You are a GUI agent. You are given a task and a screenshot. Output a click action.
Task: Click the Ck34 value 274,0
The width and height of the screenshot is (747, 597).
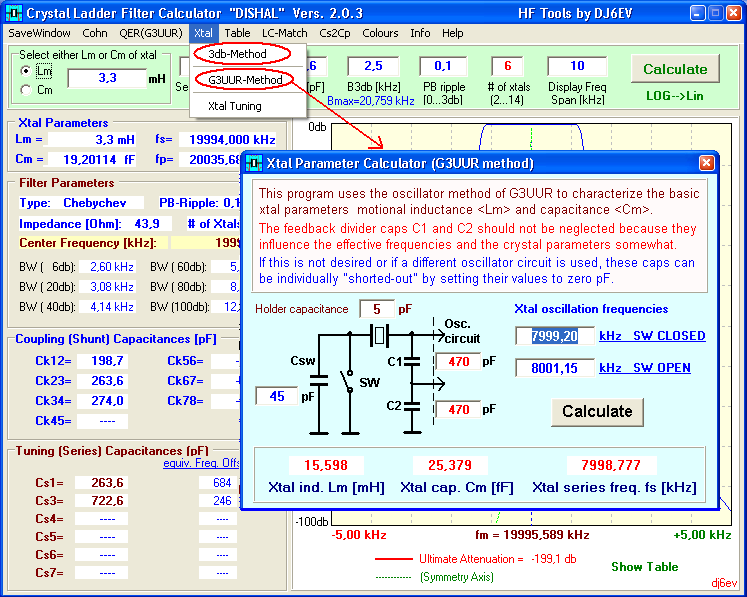[x=102, y=401]
